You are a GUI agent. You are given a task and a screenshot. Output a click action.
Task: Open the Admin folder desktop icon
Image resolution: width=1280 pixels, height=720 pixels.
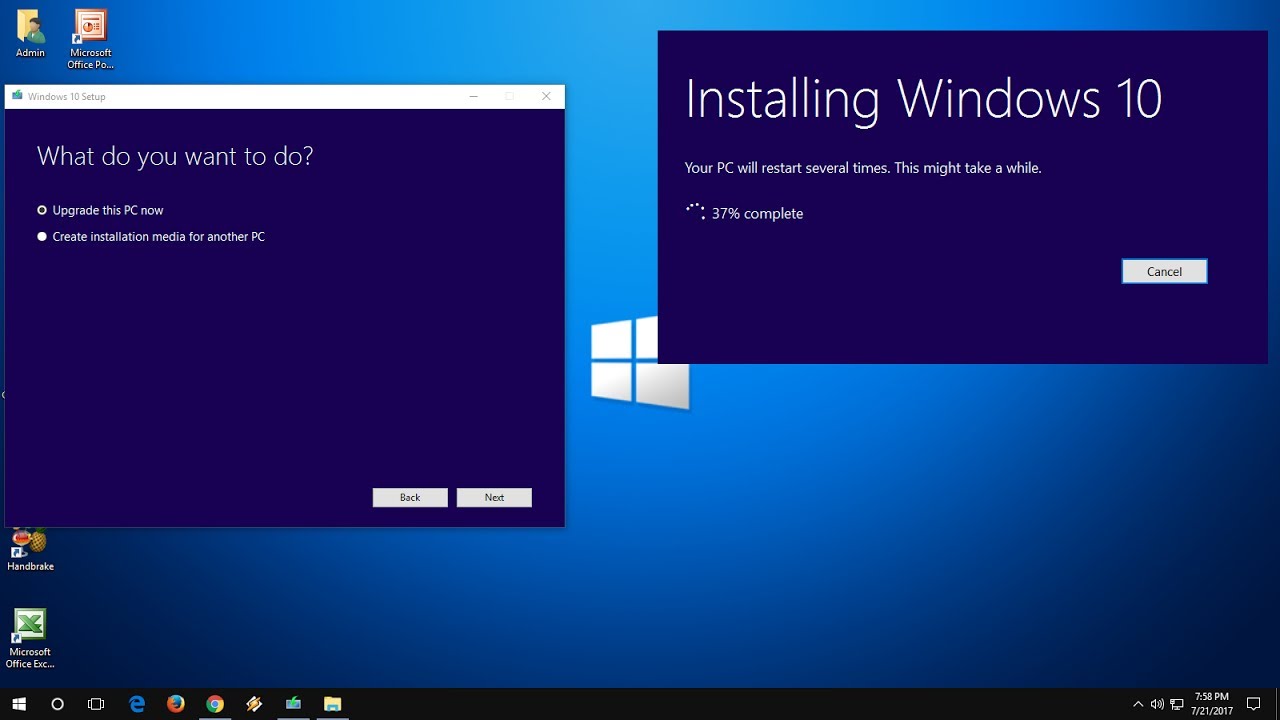[30, 33]
